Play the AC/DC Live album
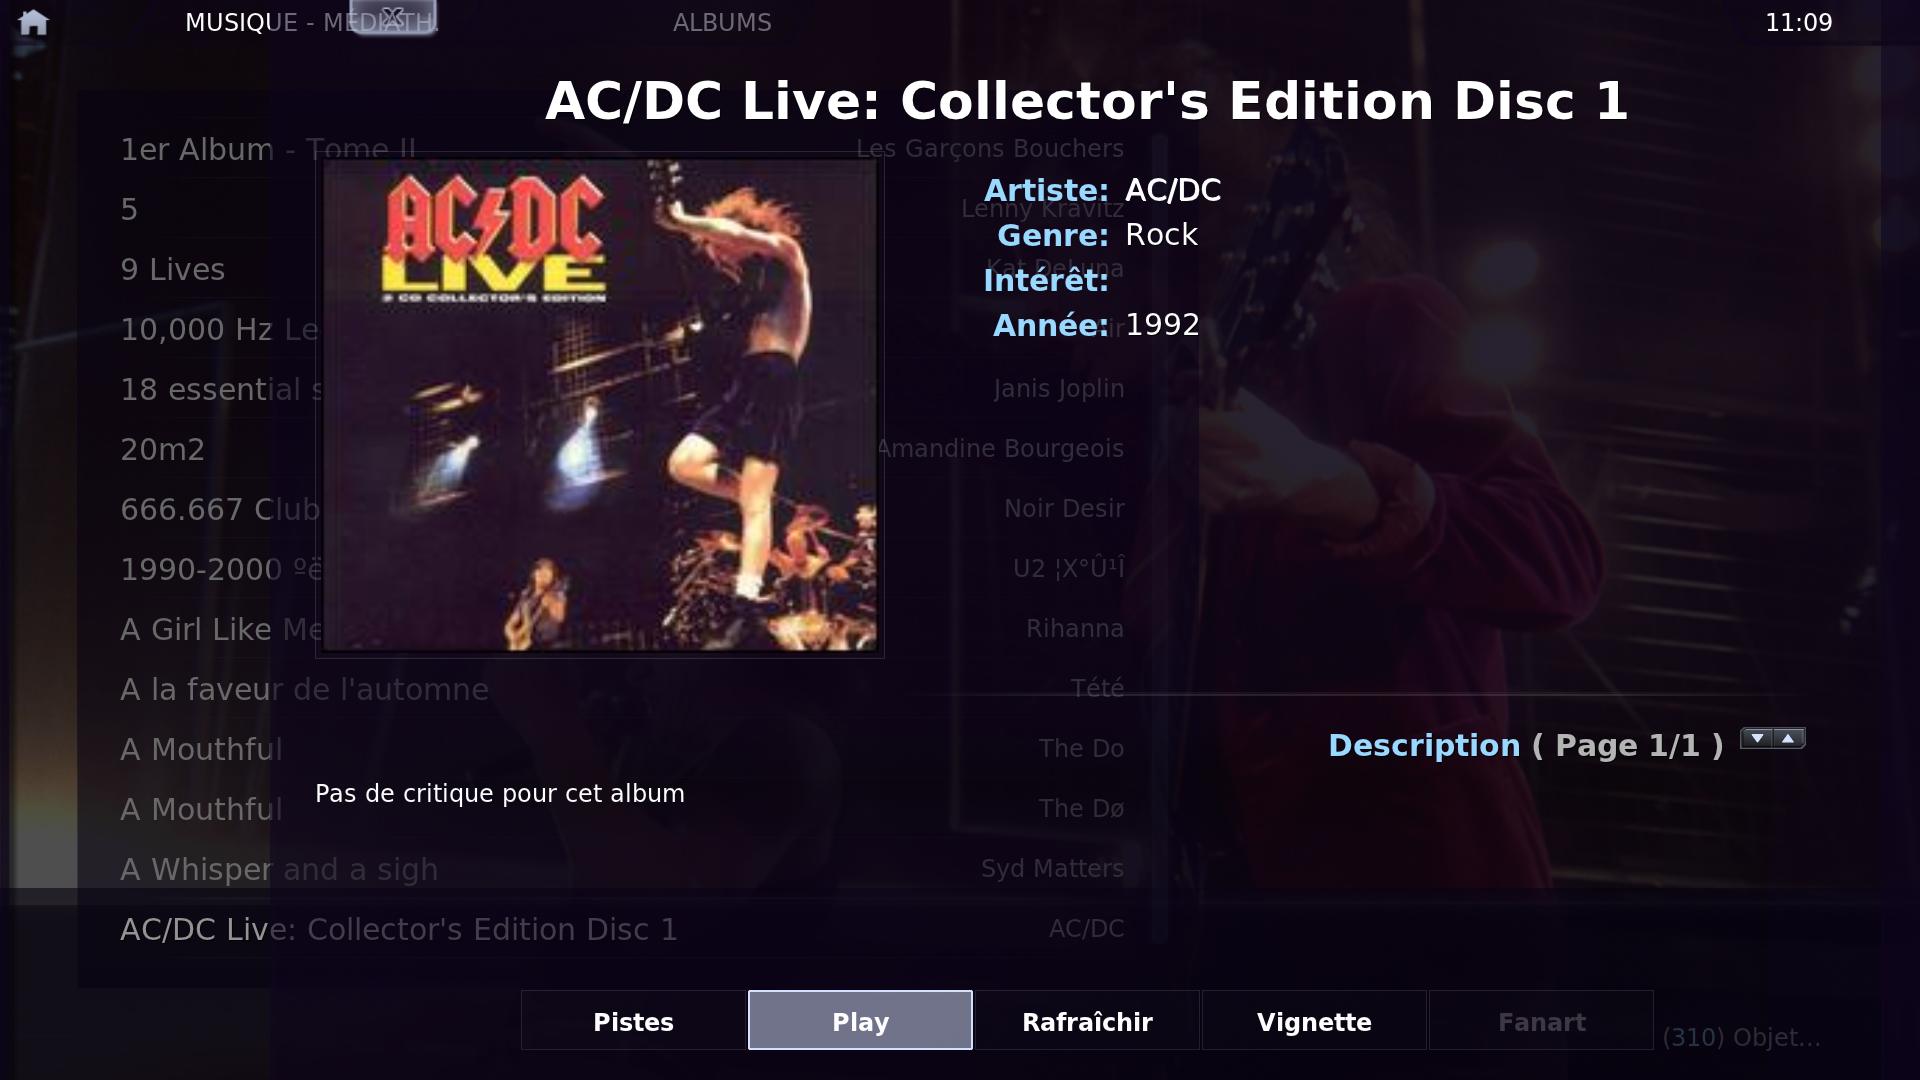Viewport: 1920px width, 1080px height. 860,1020
